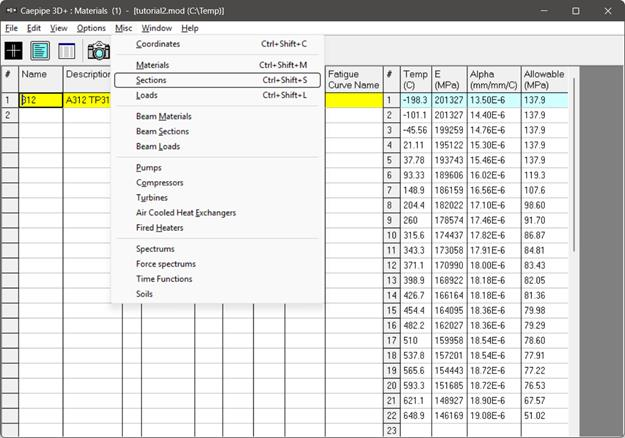
Task: Select allowable value 79.98
Action: [x=544, y=310]
